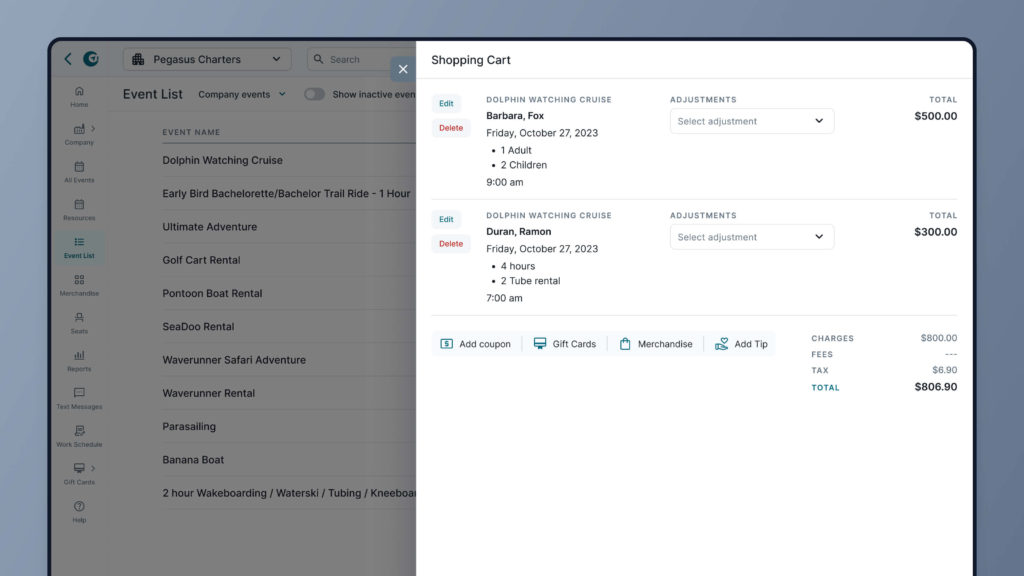Viewport: 1024px width, 576px height.
Task: Open adjustment dropdown for Duran, Ramon
Action: (751, 237)
